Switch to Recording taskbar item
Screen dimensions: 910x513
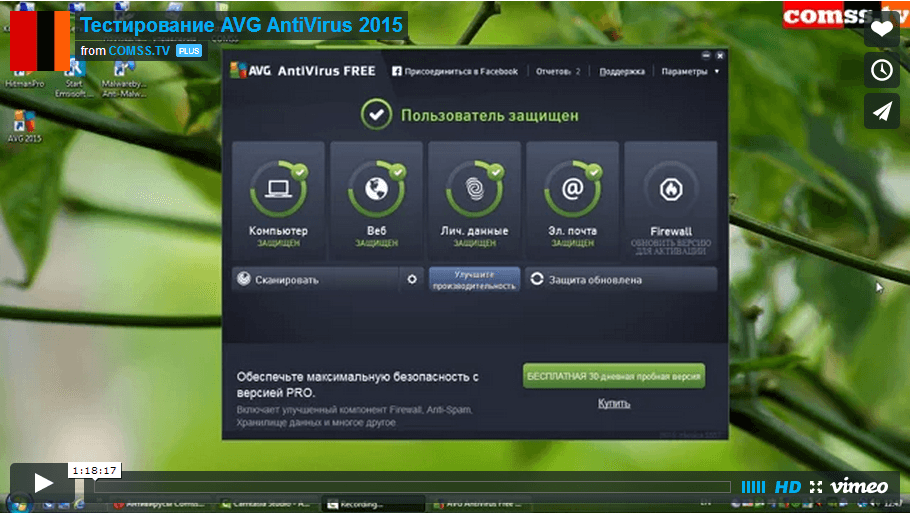click(x=374, y=504)
